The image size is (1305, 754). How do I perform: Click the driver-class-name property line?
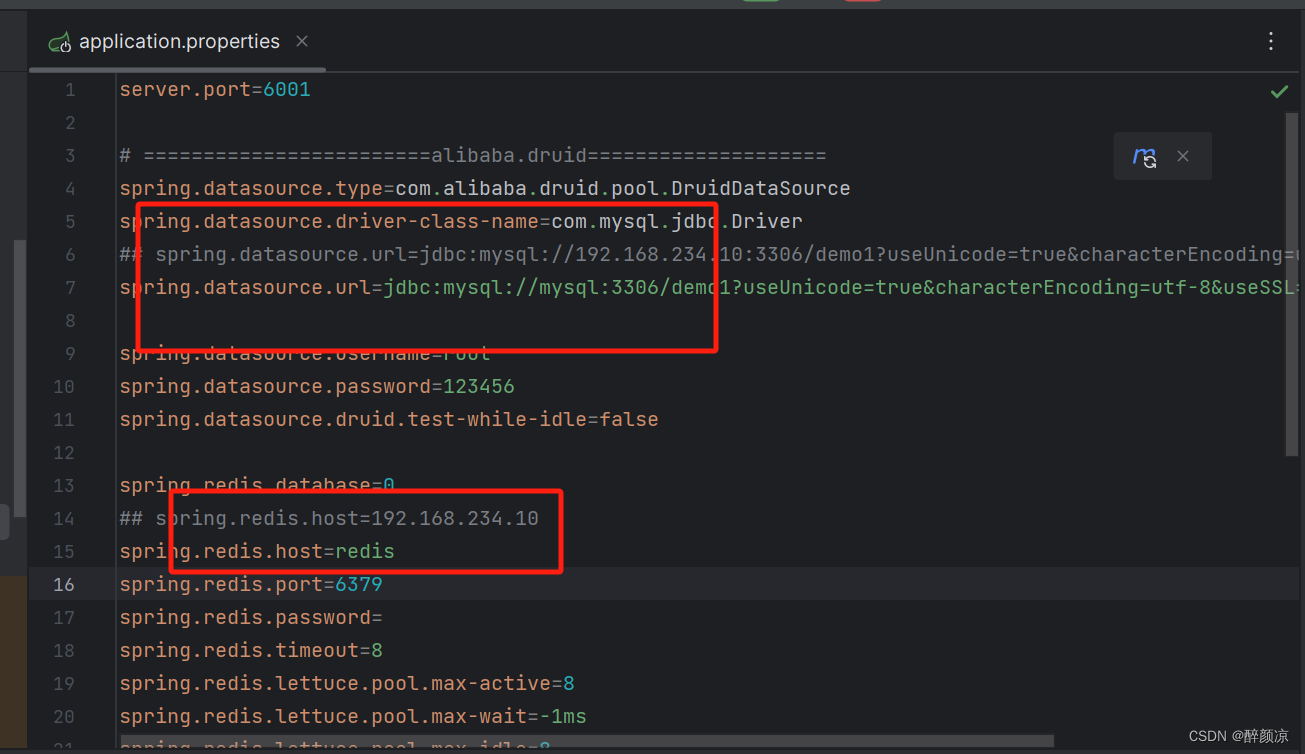coord(461,221)
